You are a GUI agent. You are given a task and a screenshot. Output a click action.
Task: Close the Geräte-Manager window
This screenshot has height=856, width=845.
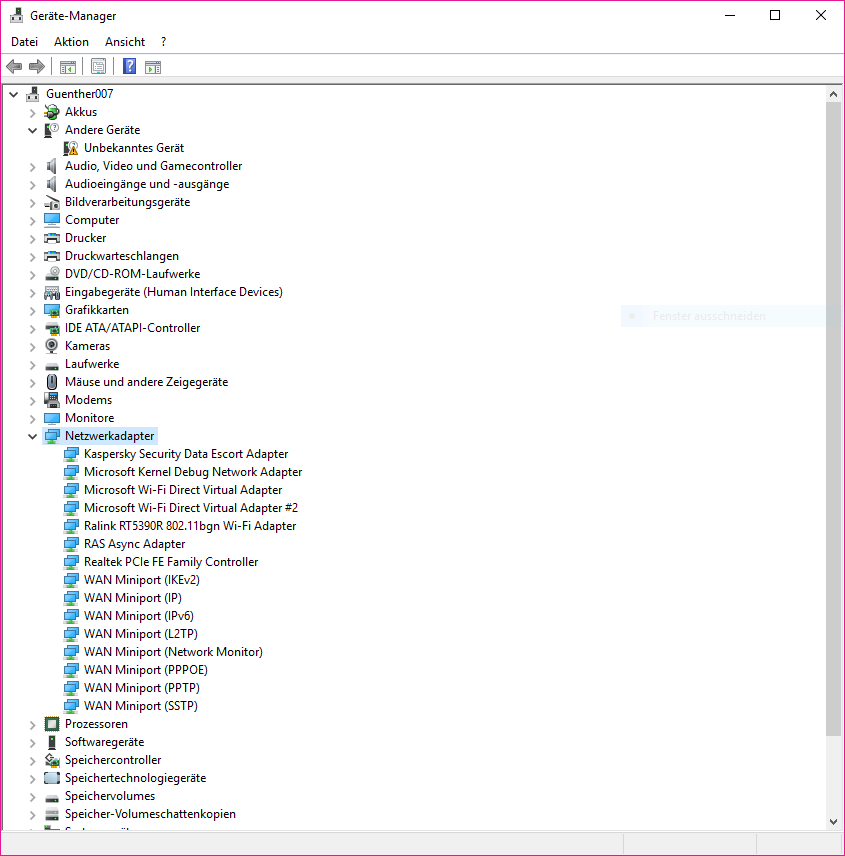[x=820, y=15]
